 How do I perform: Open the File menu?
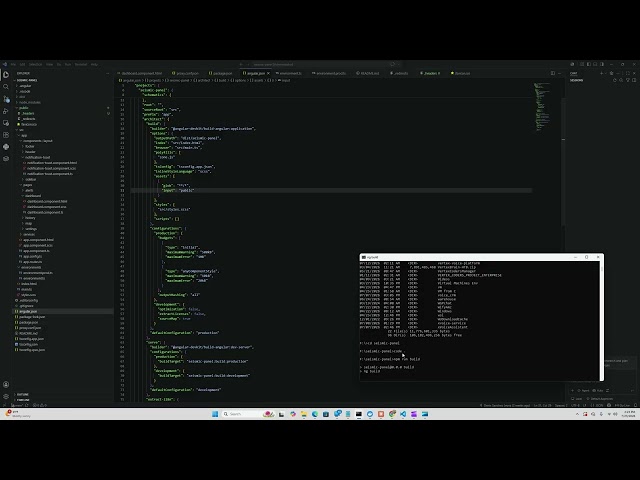13,64
